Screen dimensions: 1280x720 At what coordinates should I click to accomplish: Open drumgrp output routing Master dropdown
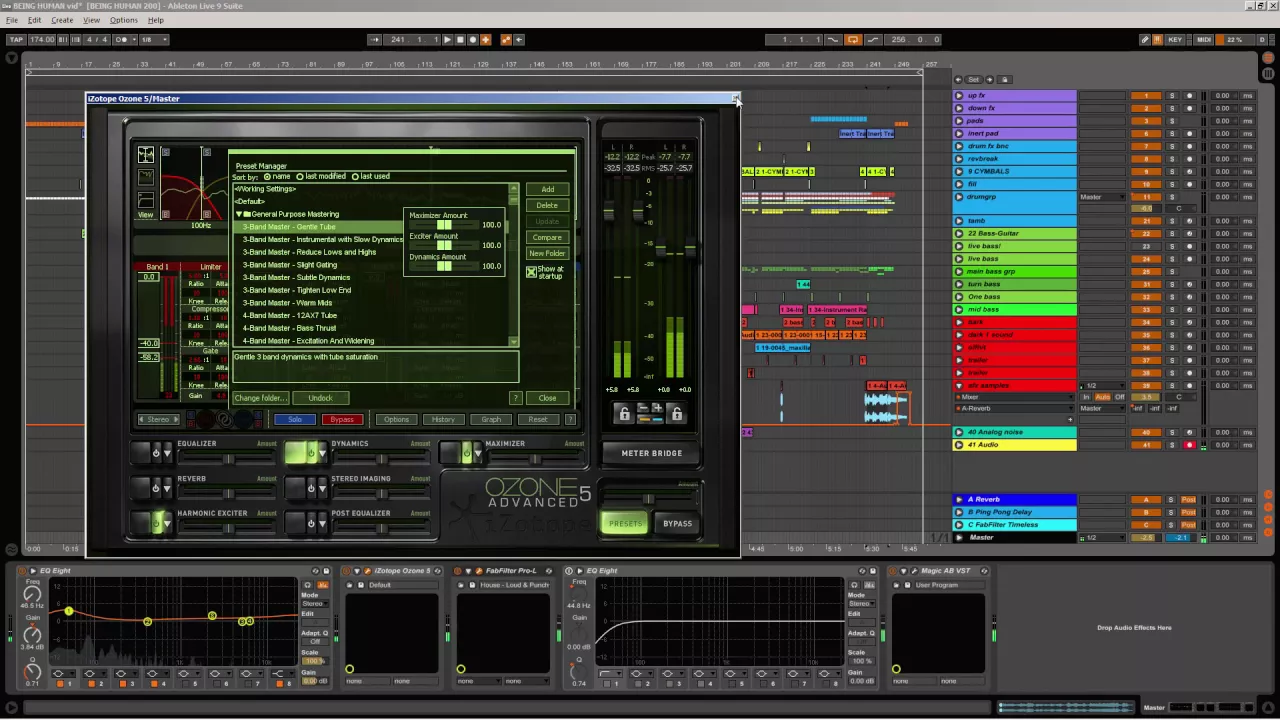click(1103, 197)
